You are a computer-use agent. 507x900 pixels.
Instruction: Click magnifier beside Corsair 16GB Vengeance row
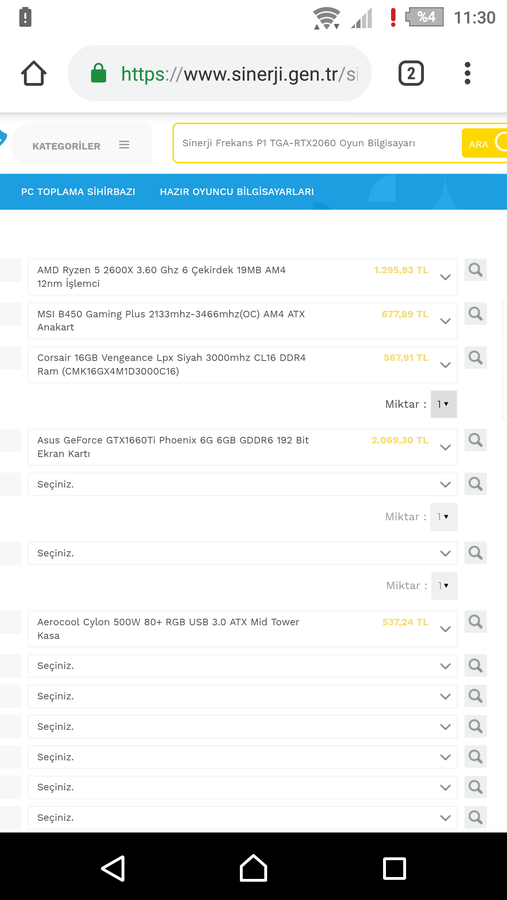(x=475, y=357)
